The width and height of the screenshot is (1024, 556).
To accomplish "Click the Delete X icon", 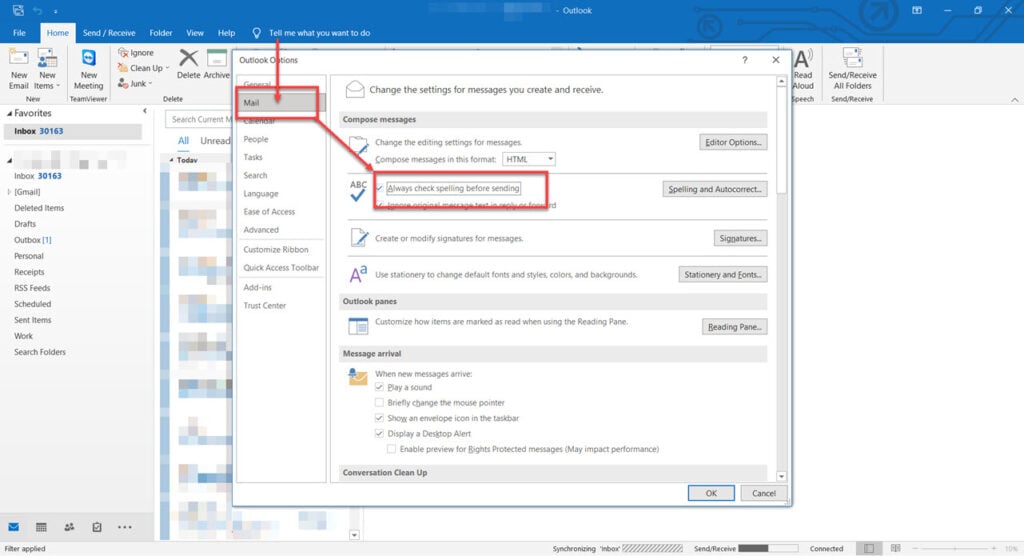I will pyautogui.click(x=189, y=59).
